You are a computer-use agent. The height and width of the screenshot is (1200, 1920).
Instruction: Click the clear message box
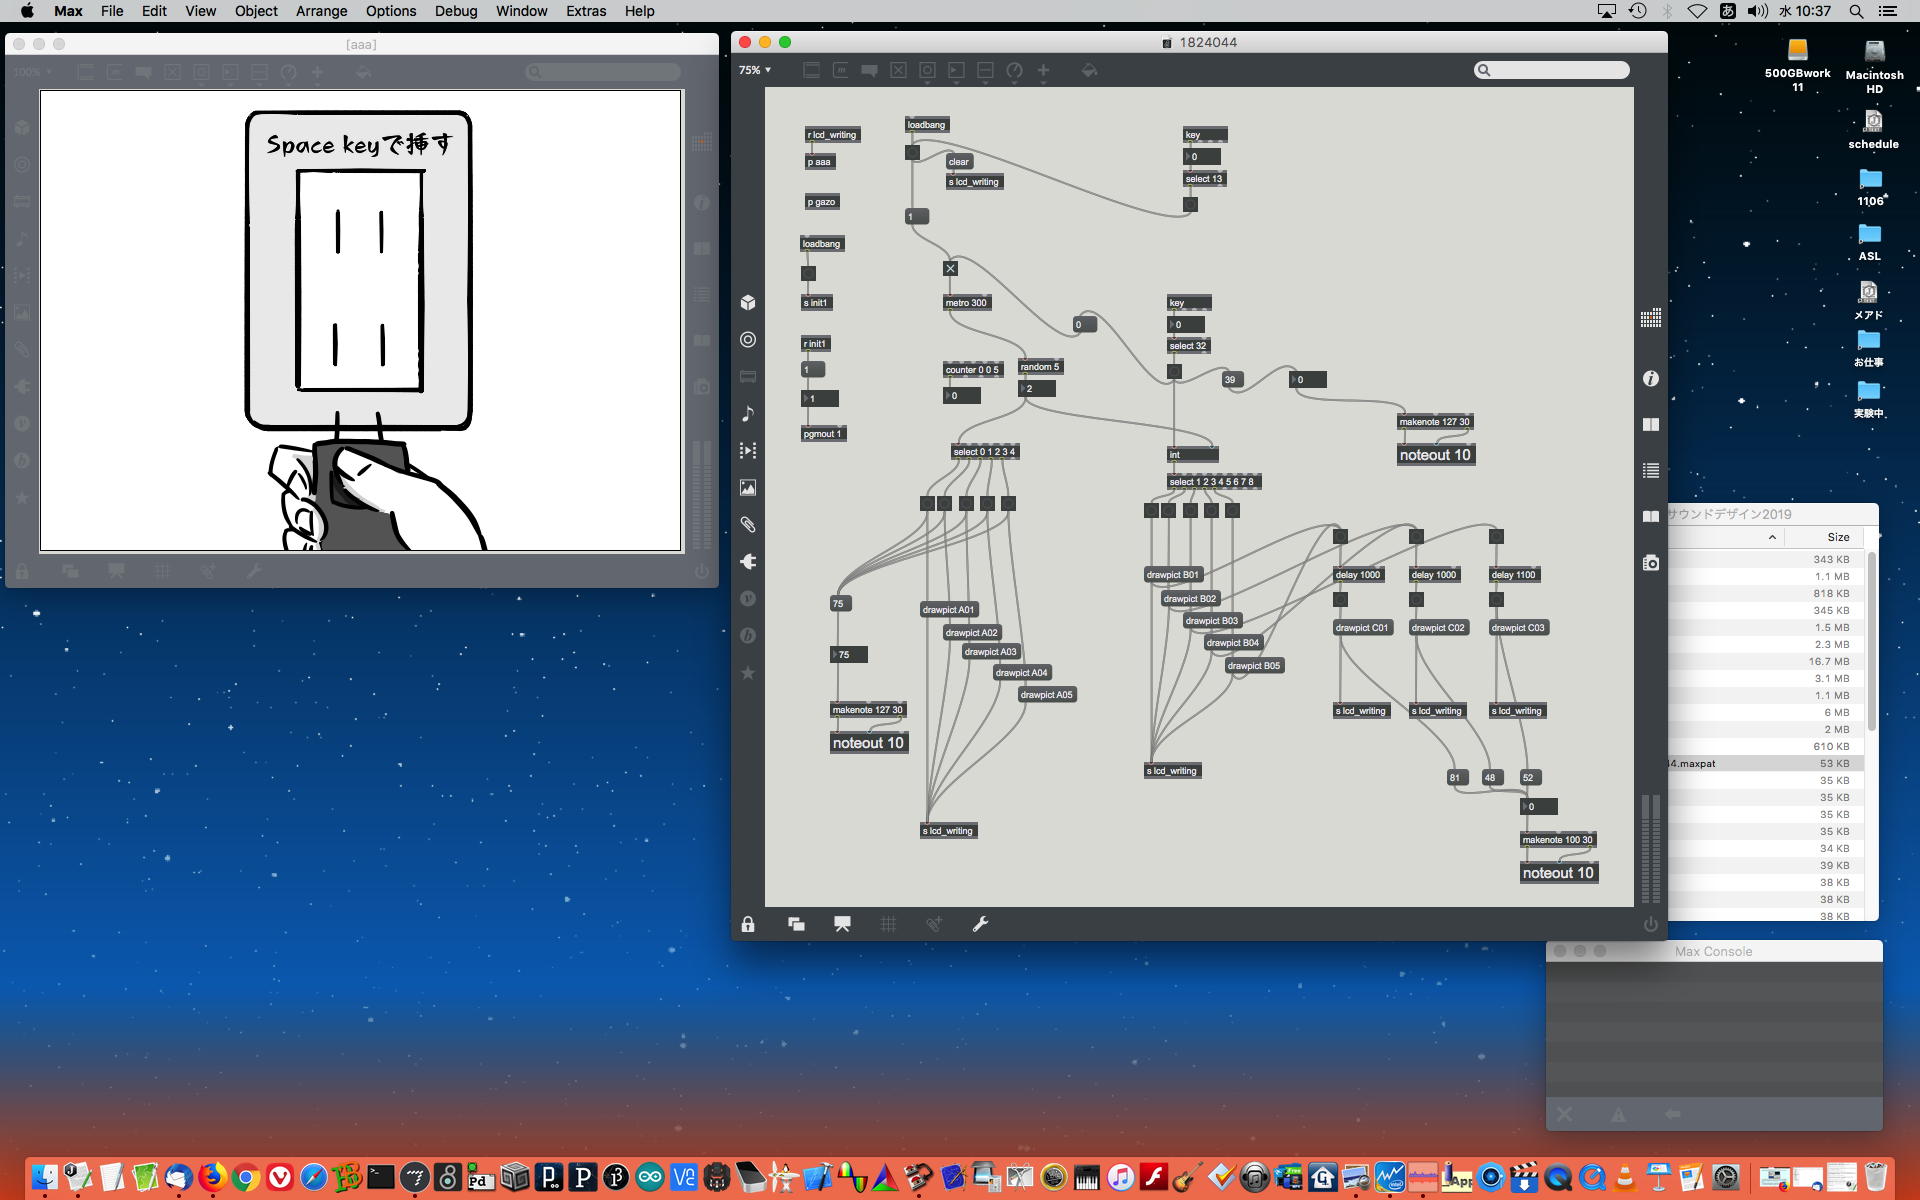(x=958, y=161)
